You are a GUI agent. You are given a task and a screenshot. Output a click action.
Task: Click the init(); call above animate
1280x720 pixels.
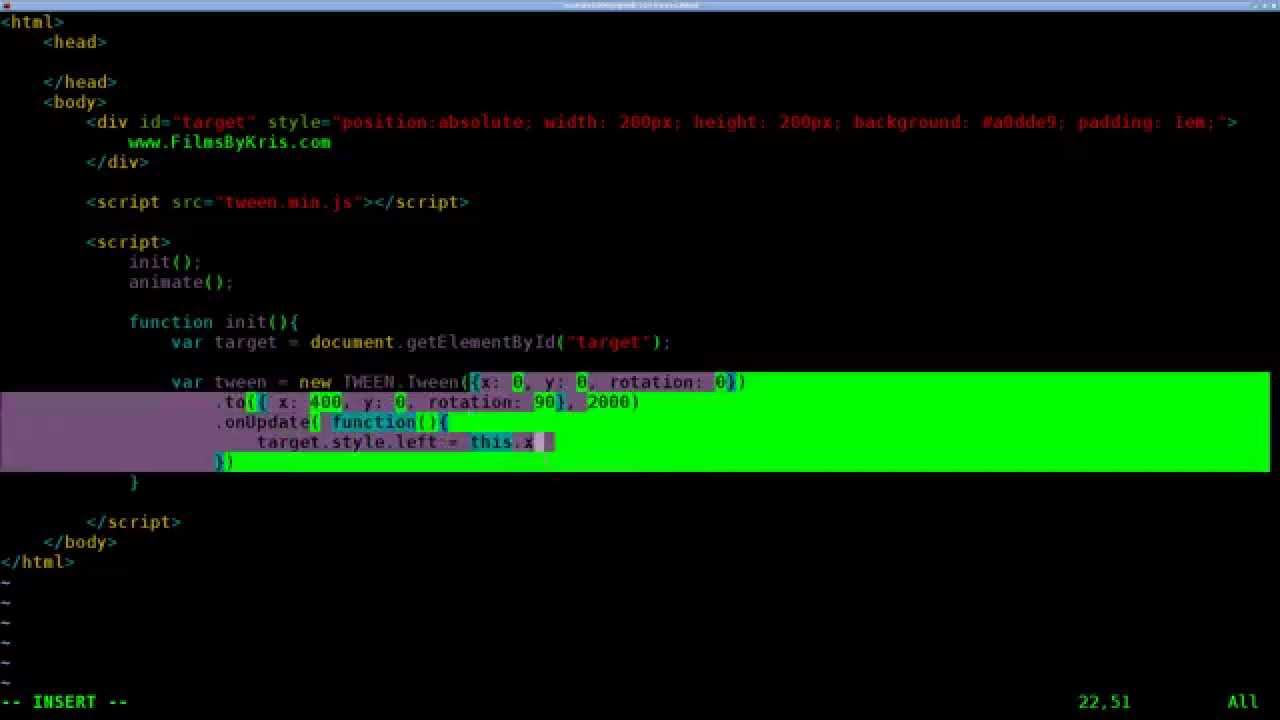point(165,262)
